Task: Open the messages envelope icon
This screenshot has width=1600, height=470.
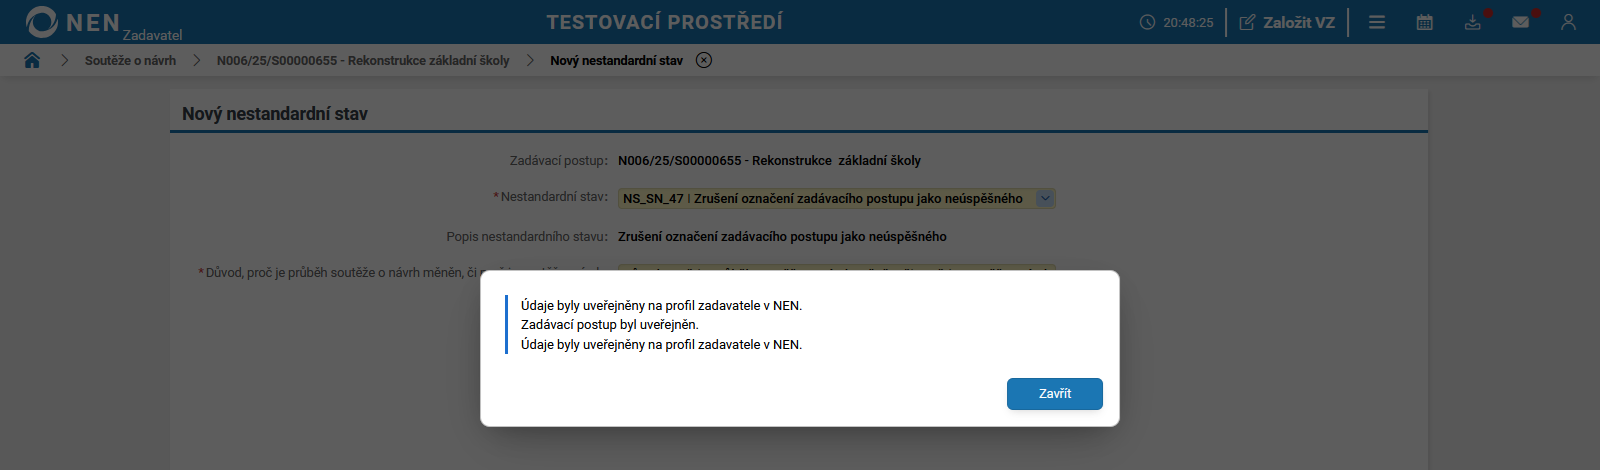Action: click(1520, 22)
